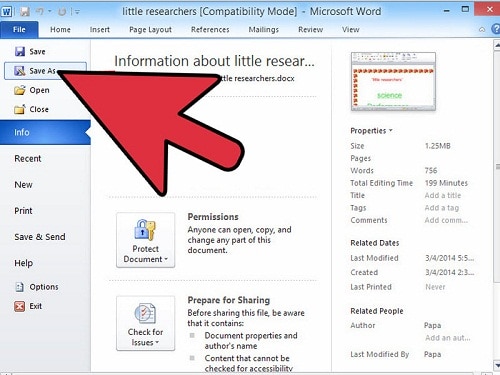The width and height of the screenshot is (500, 375).
Task: Click the Save As label
Action: 42,71
